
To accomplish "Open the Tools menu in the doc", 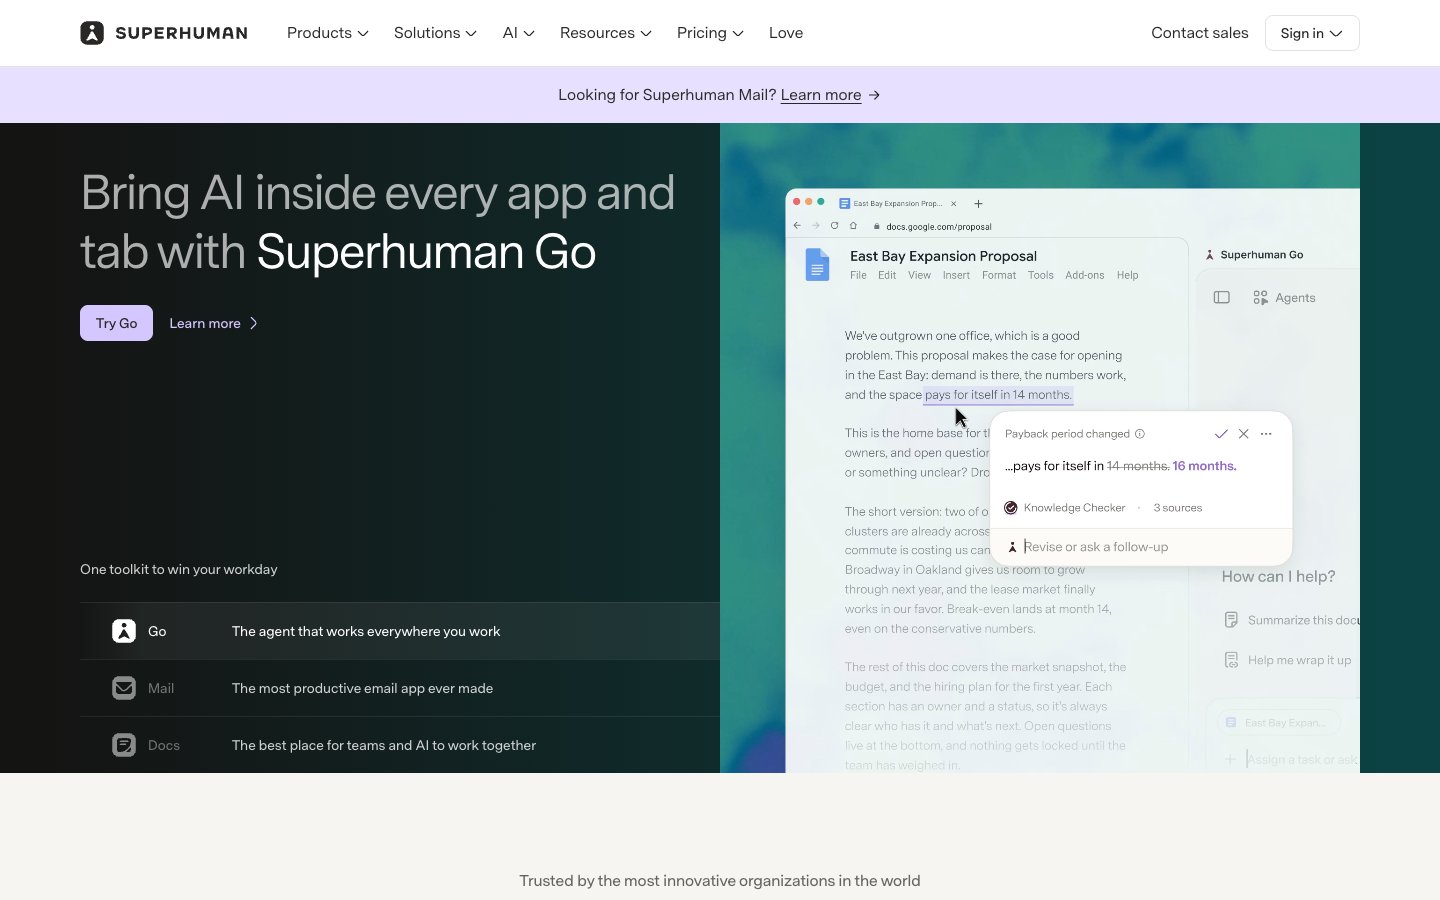I will (x=1041, y=275).
